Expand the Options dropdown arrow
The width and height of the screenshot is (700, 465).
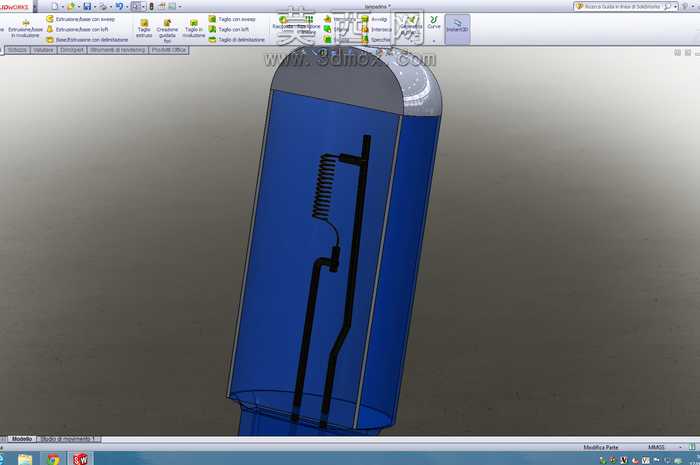click(x=180, y=7)
